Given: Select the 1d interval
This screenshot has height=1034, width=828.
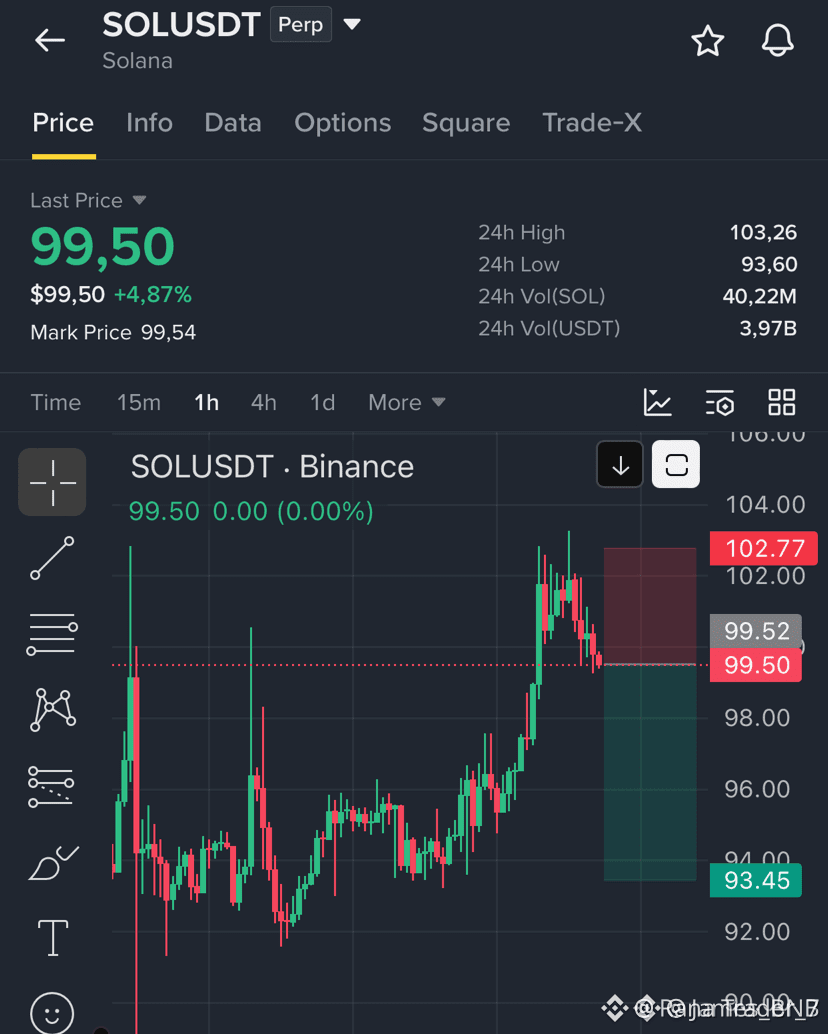Looking at the screenshot, I should [322, 402].
